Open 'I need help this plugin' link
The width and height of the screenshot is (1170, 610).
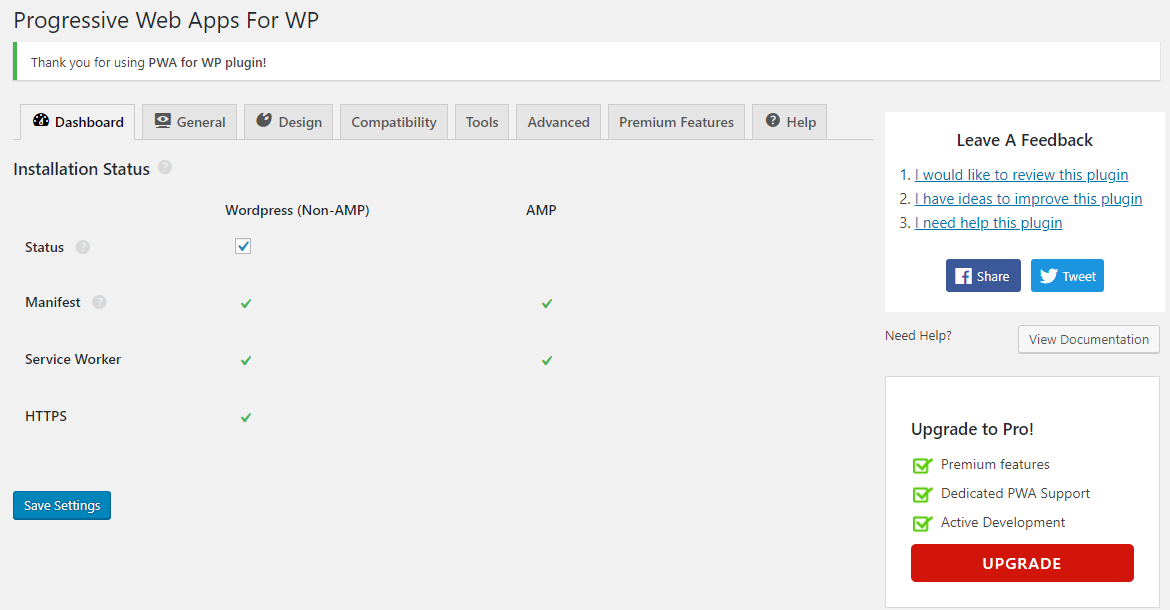click(x=989, y=222)
